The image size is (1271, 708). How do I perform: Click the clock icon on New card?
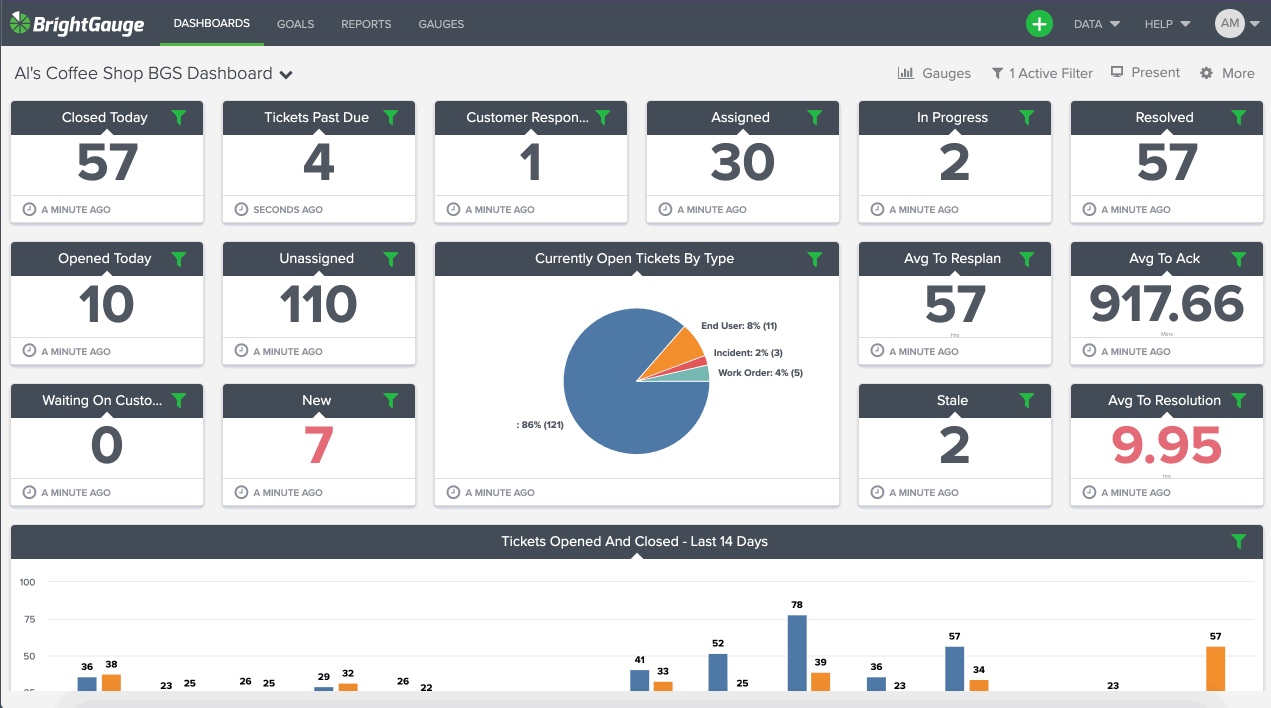[x=242, y=492]
